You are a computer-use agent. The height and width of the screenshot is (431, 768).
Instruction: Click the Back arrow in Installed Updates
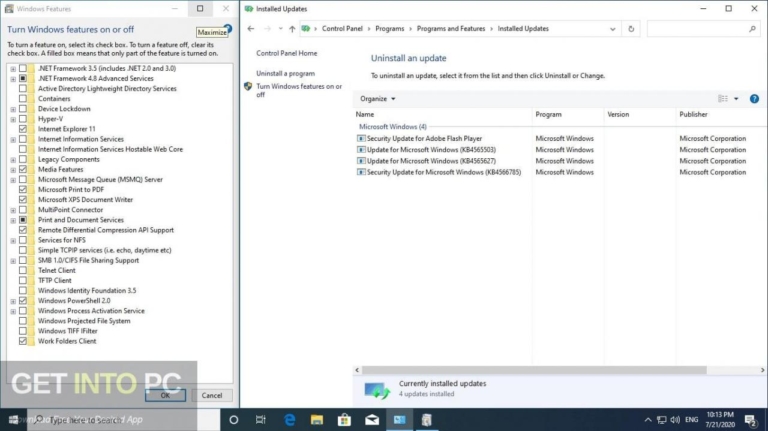pos(251,29)
